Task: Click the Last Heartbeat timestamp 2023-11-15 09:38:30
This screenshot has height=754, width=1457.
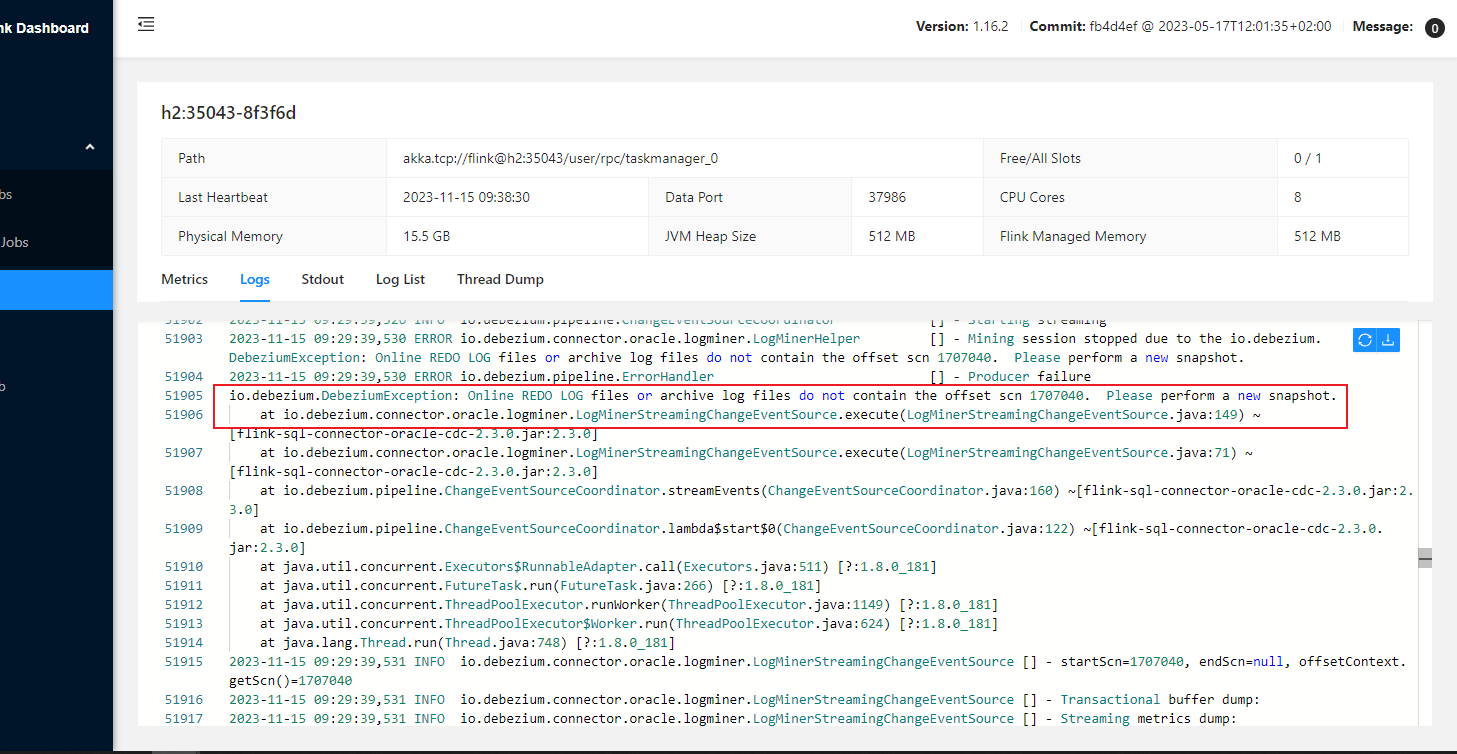Action: coord(466,197)
